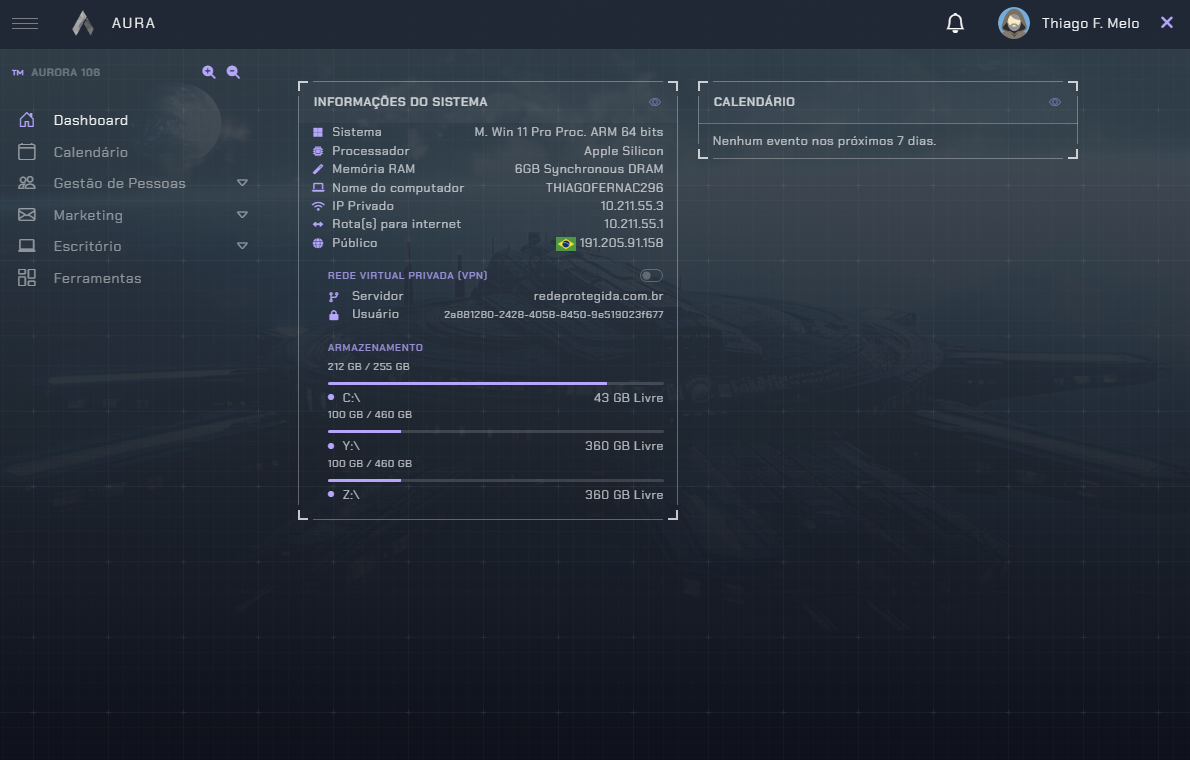
Task: Hide the Informações do Sistema panel
Action: 655,102
